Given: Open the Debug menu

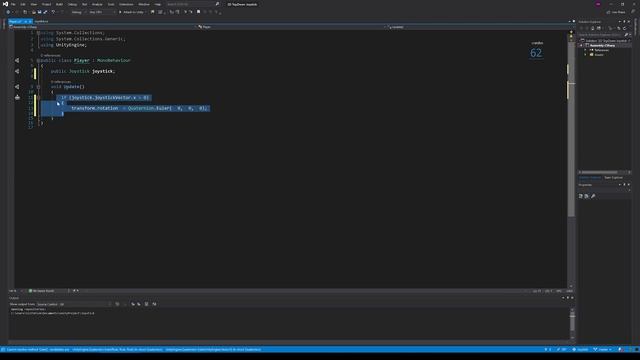Looking at the screenshot, I should (x=72, y=4).
